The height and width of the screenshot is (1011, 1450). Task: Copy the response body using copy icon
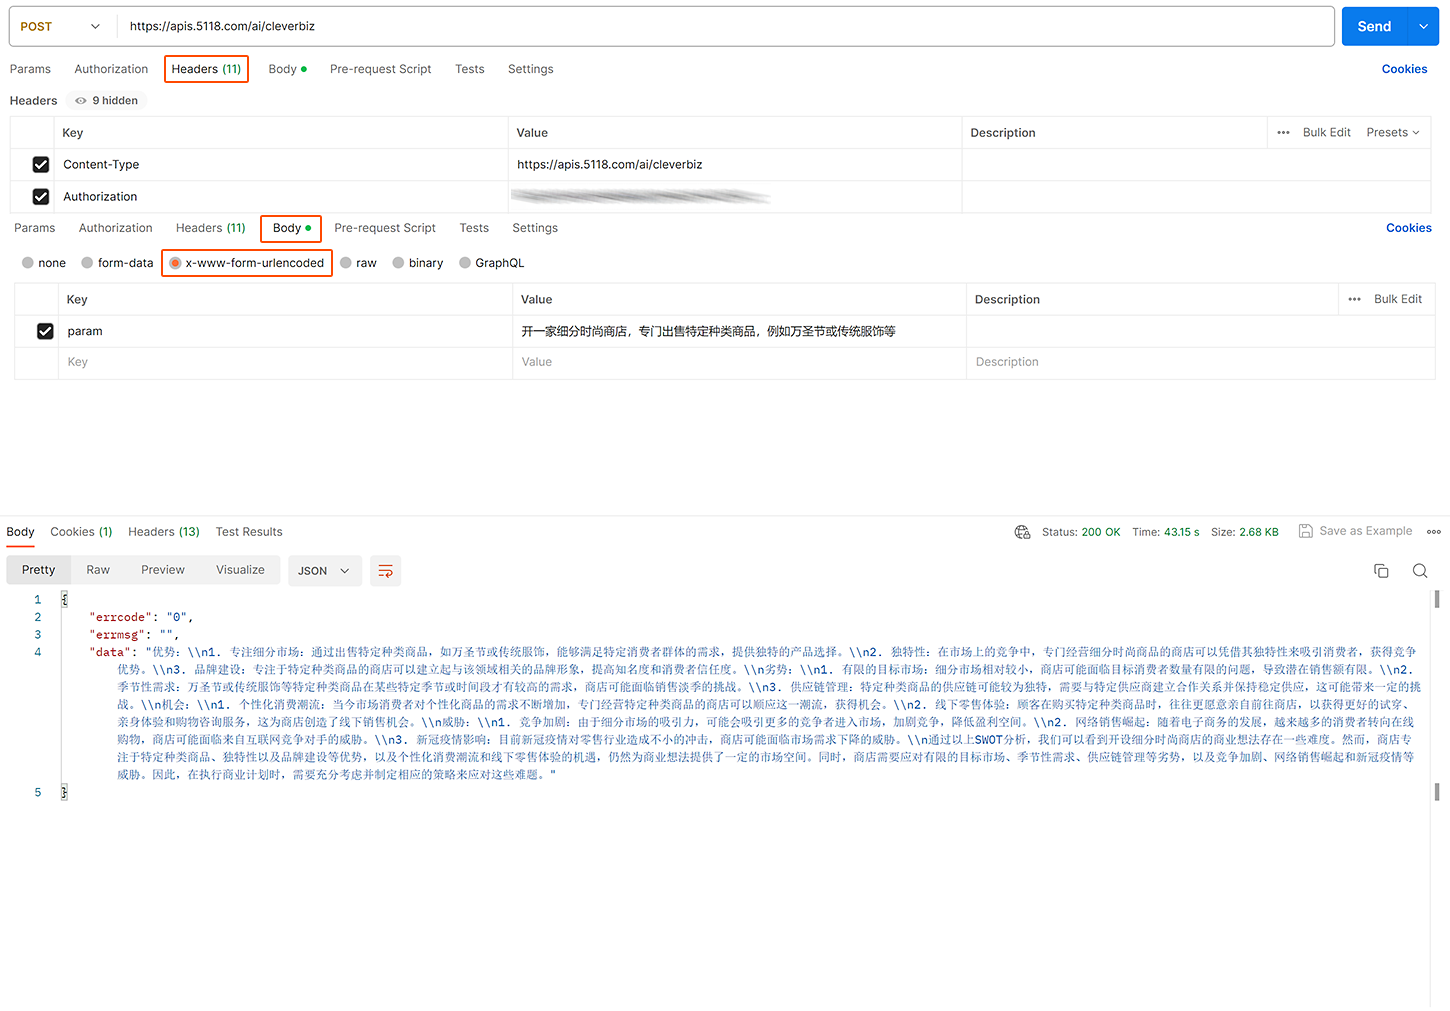1381,571
